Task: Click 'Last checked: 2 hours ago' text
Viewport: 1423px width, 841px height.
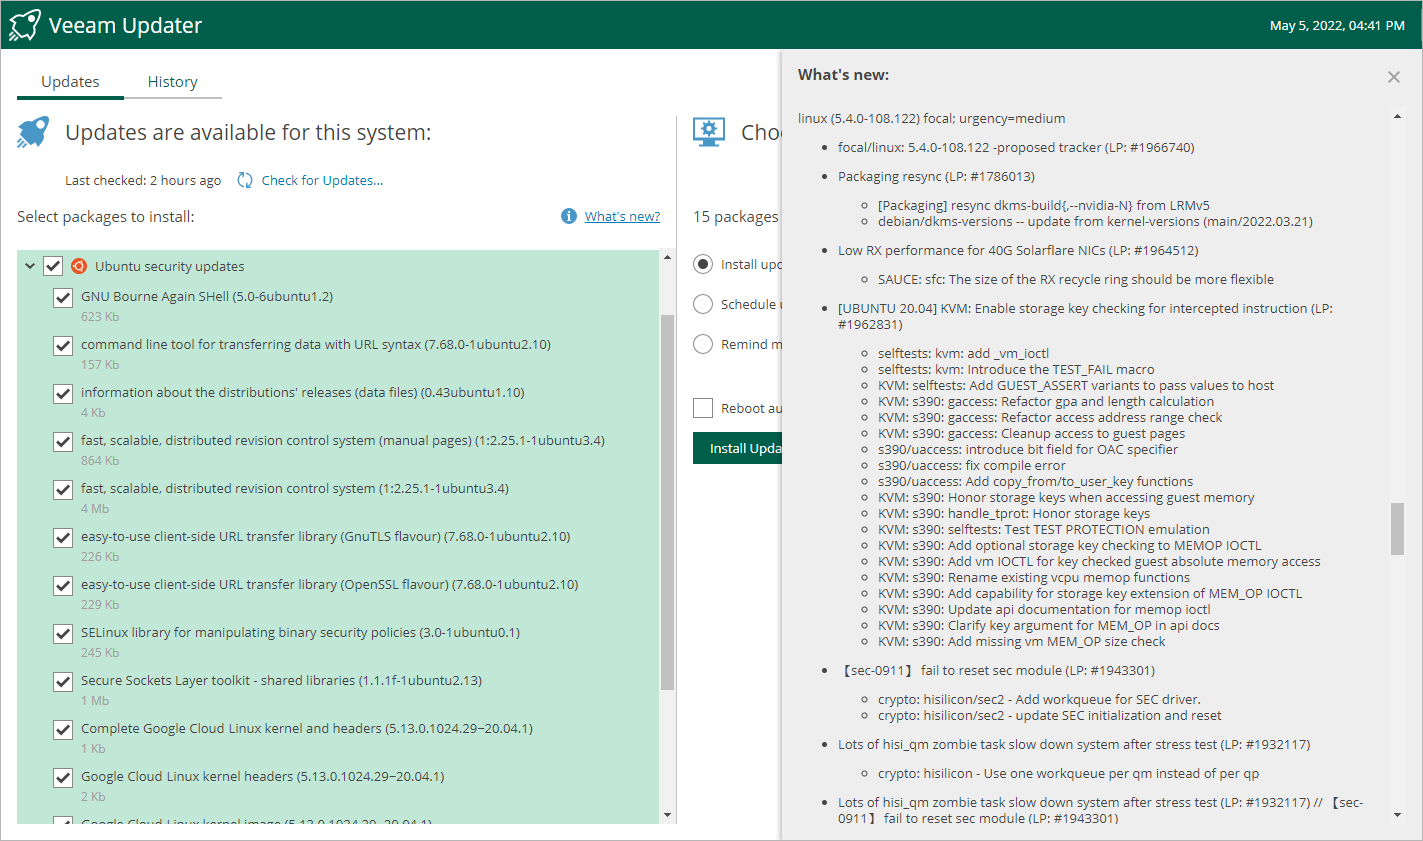Action: pyautogui.click(x=143, y=180)
